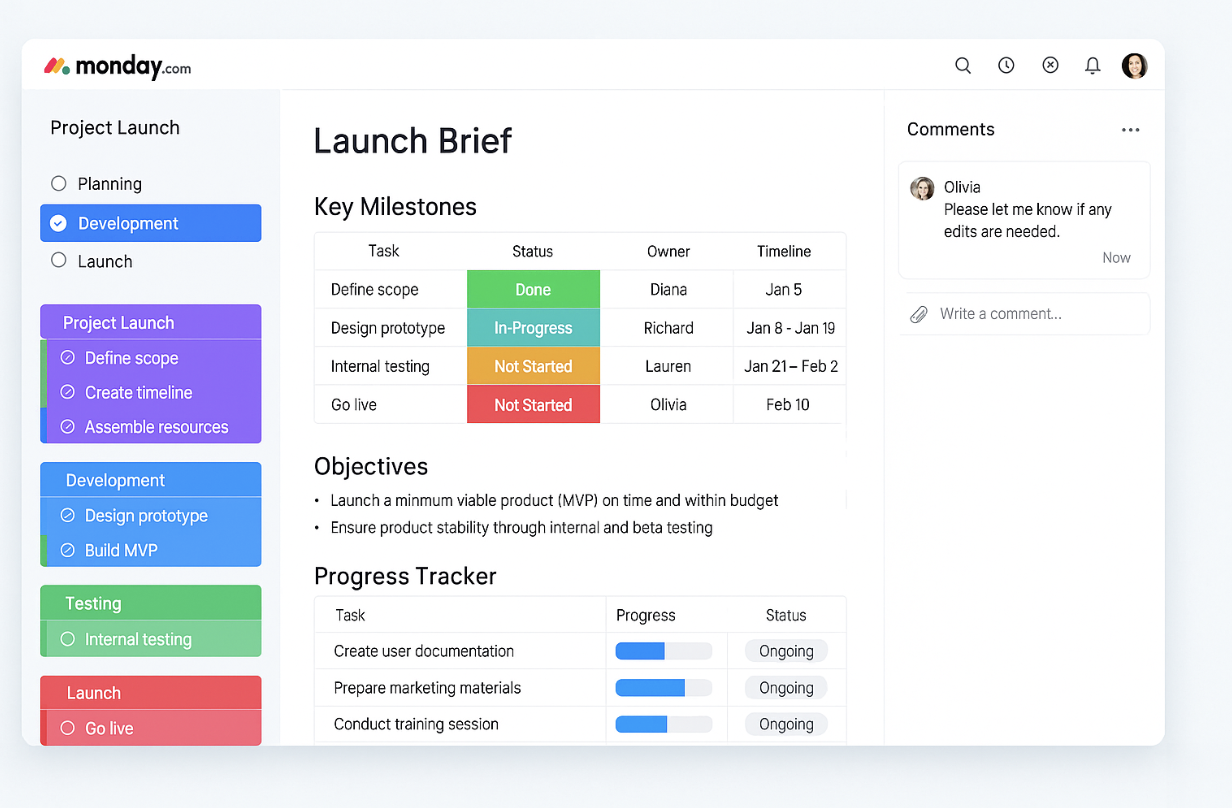Image resolution: width=1232 pixels, height=812 pixels.
Task: Click Olivia's avatar in the comment
Action: [922, 188]
